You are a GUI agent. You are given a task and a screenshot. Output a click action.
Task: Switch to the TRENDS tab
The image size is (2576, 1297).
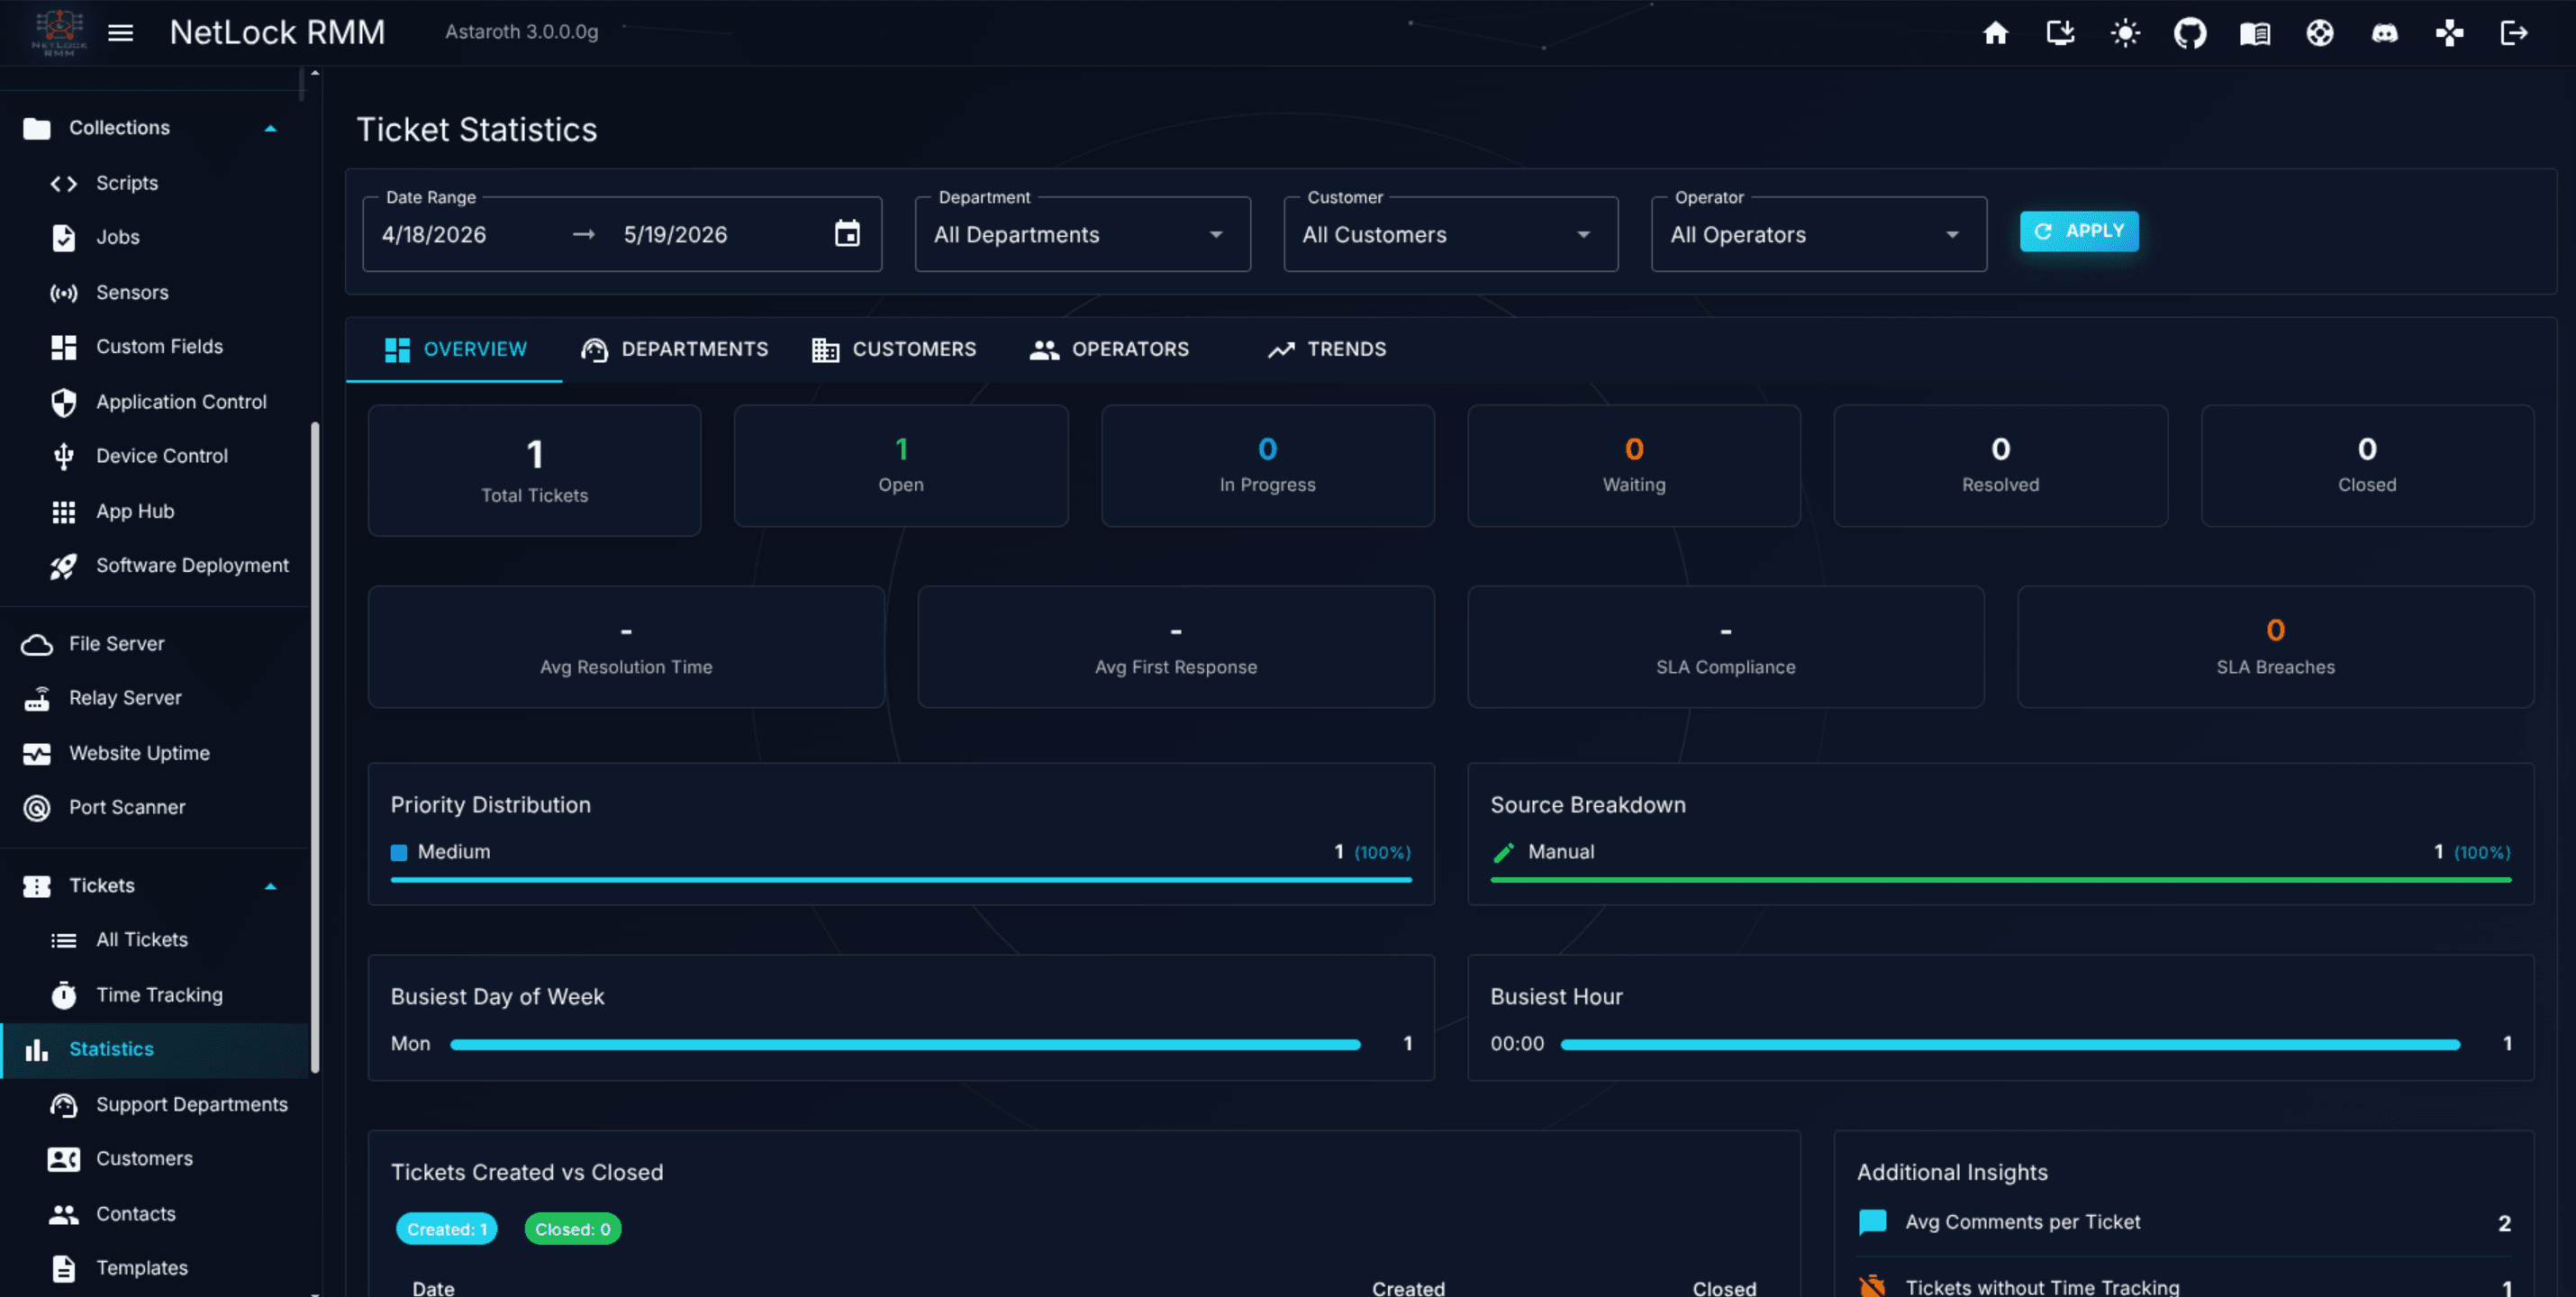[x=1327, y=349]
